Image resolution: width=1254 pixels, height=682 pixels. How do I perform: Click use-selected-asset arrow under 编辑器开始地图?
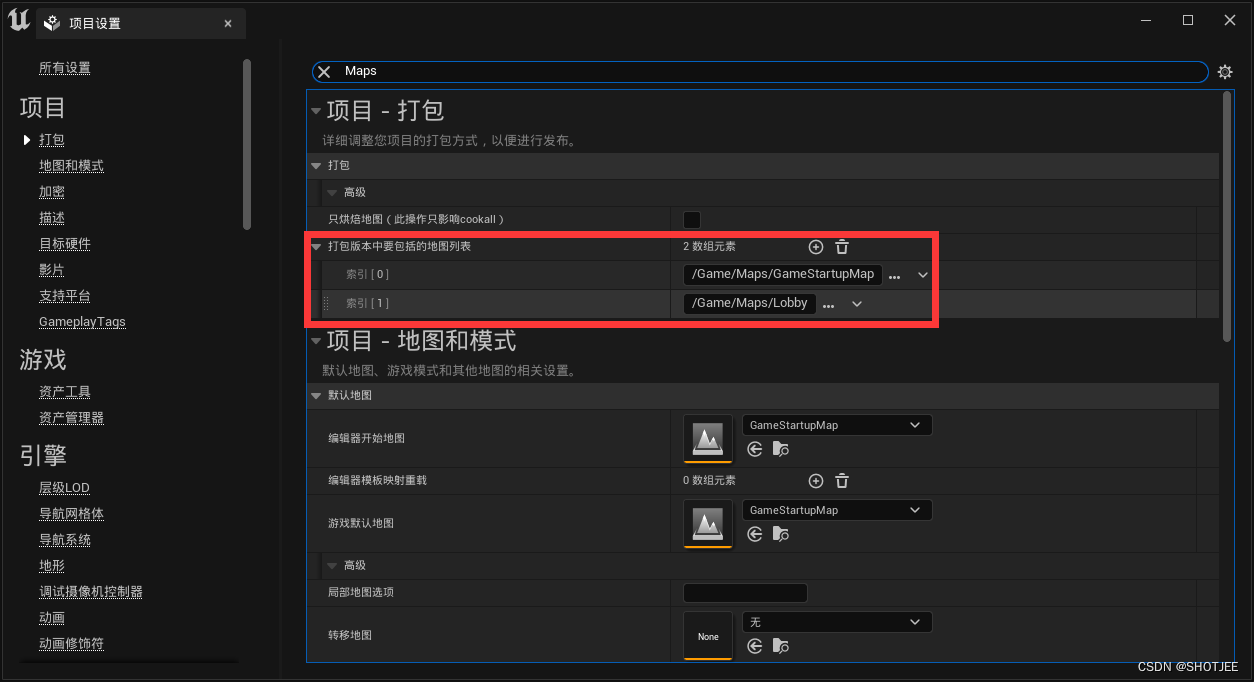click(756, 449)
